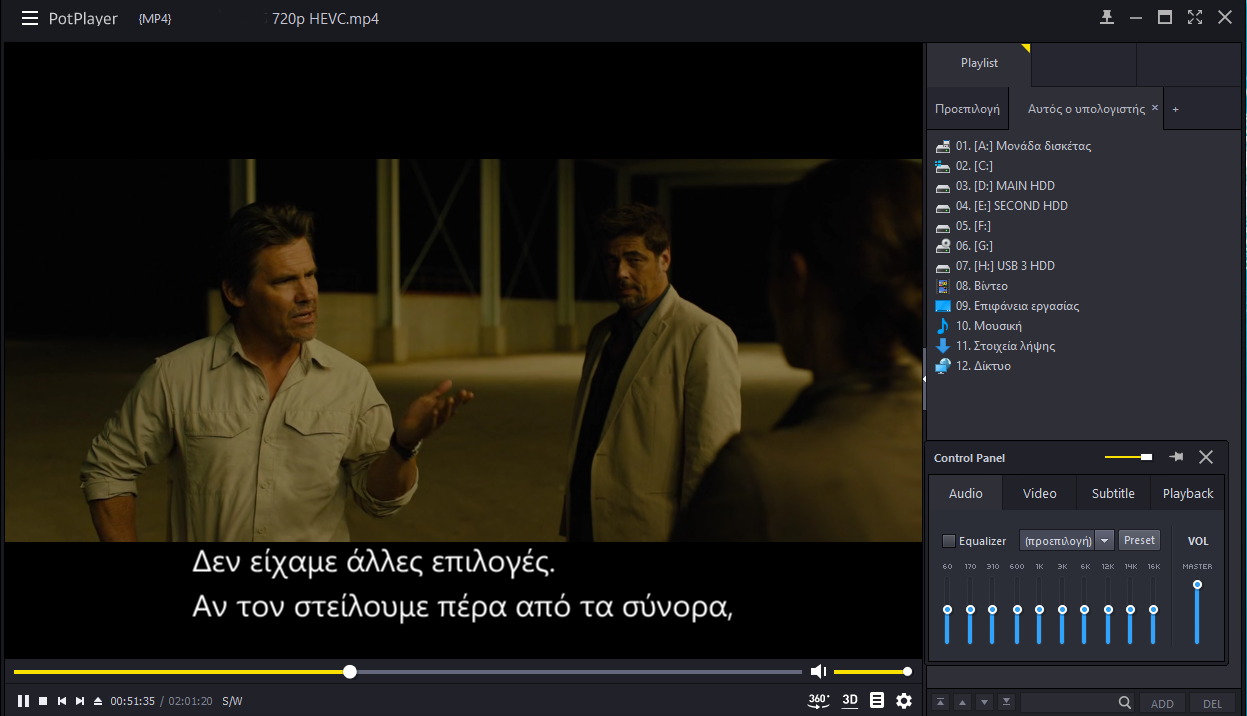Skip to the previous file
1247x716 pixels.
[62, 701]
